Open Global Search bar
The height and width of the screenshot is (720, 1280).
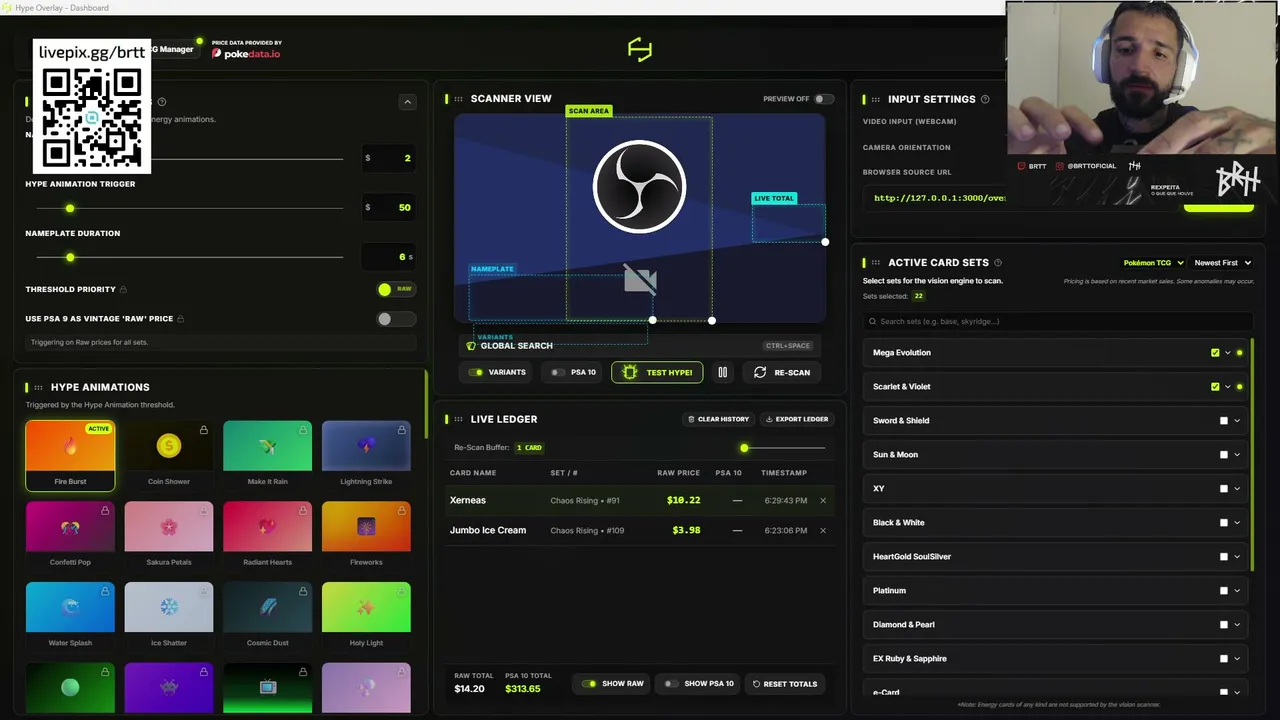pyautogui.click(x=640, y=346)
